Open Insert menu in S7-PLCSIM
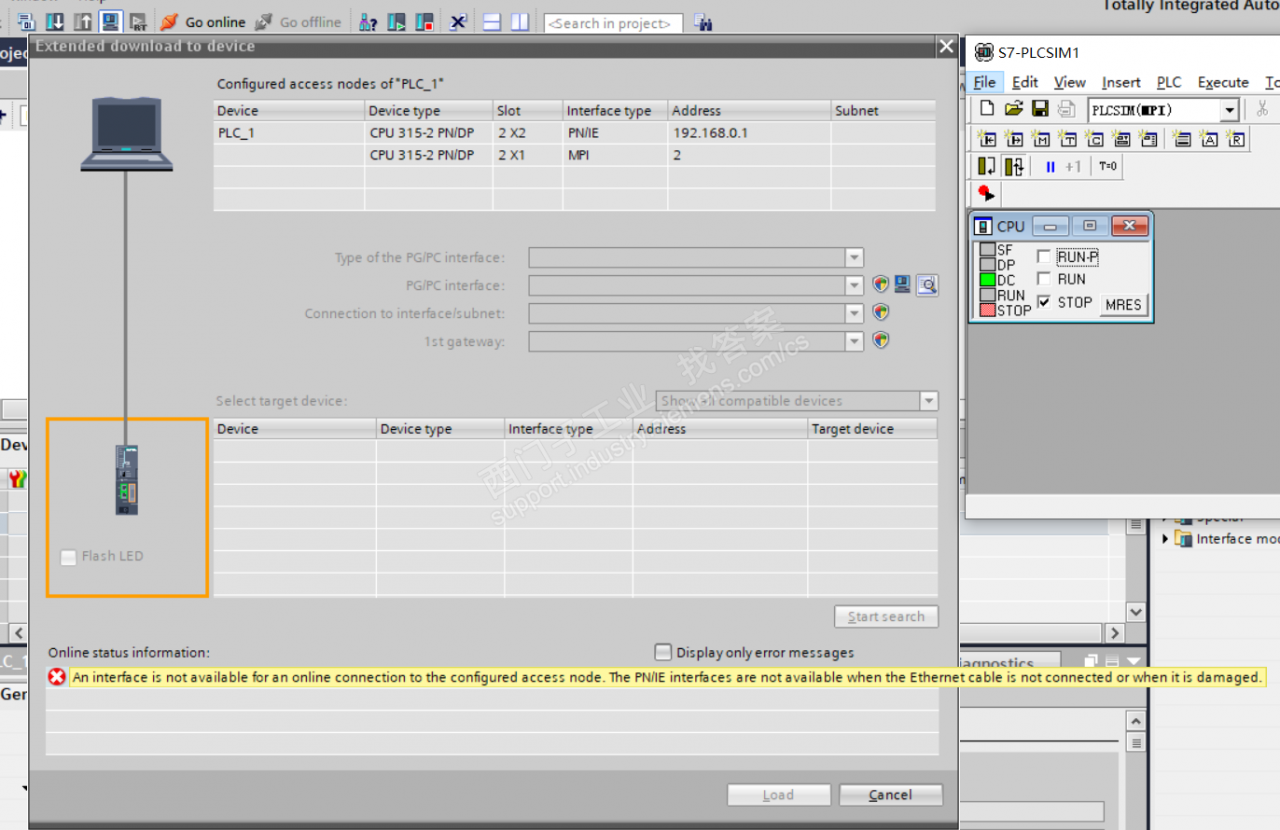 click(x=1121, y=82)
